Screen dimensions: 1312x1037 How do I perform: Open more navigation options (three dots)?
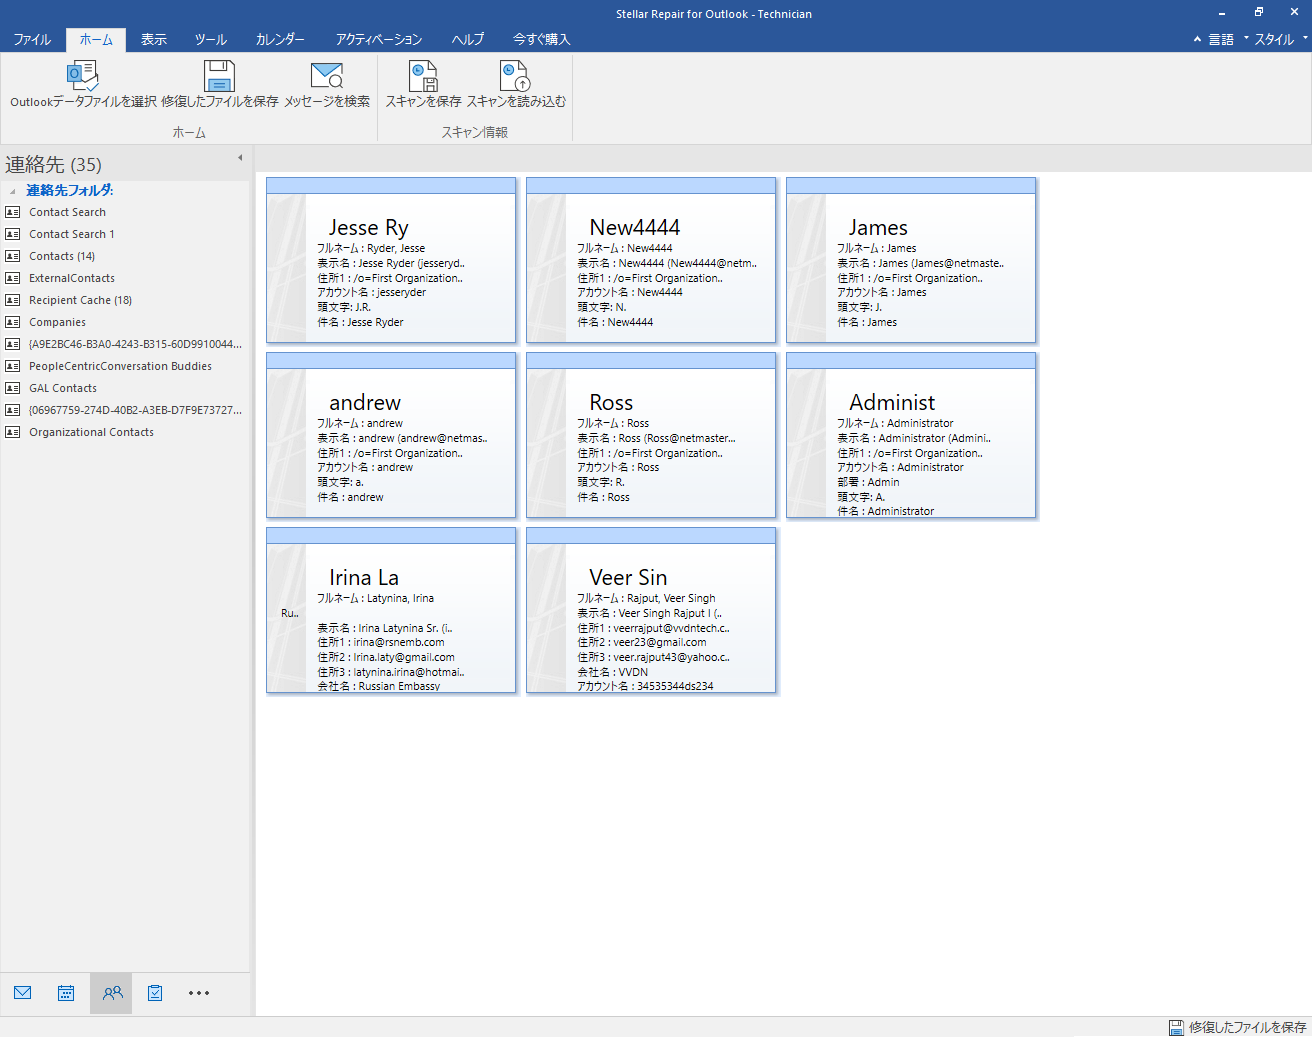[199, 993]
